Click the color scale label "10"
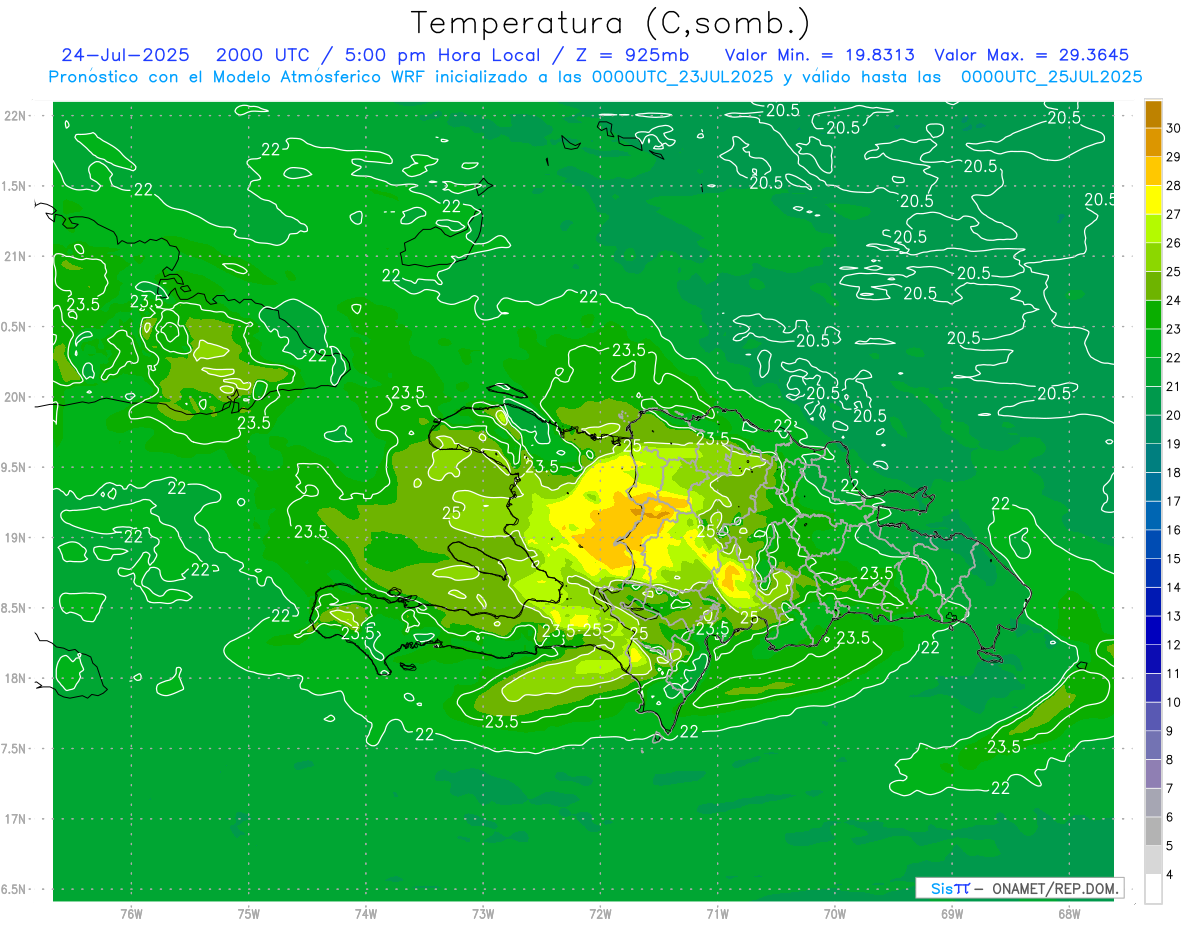 [x=1174, y=703]
